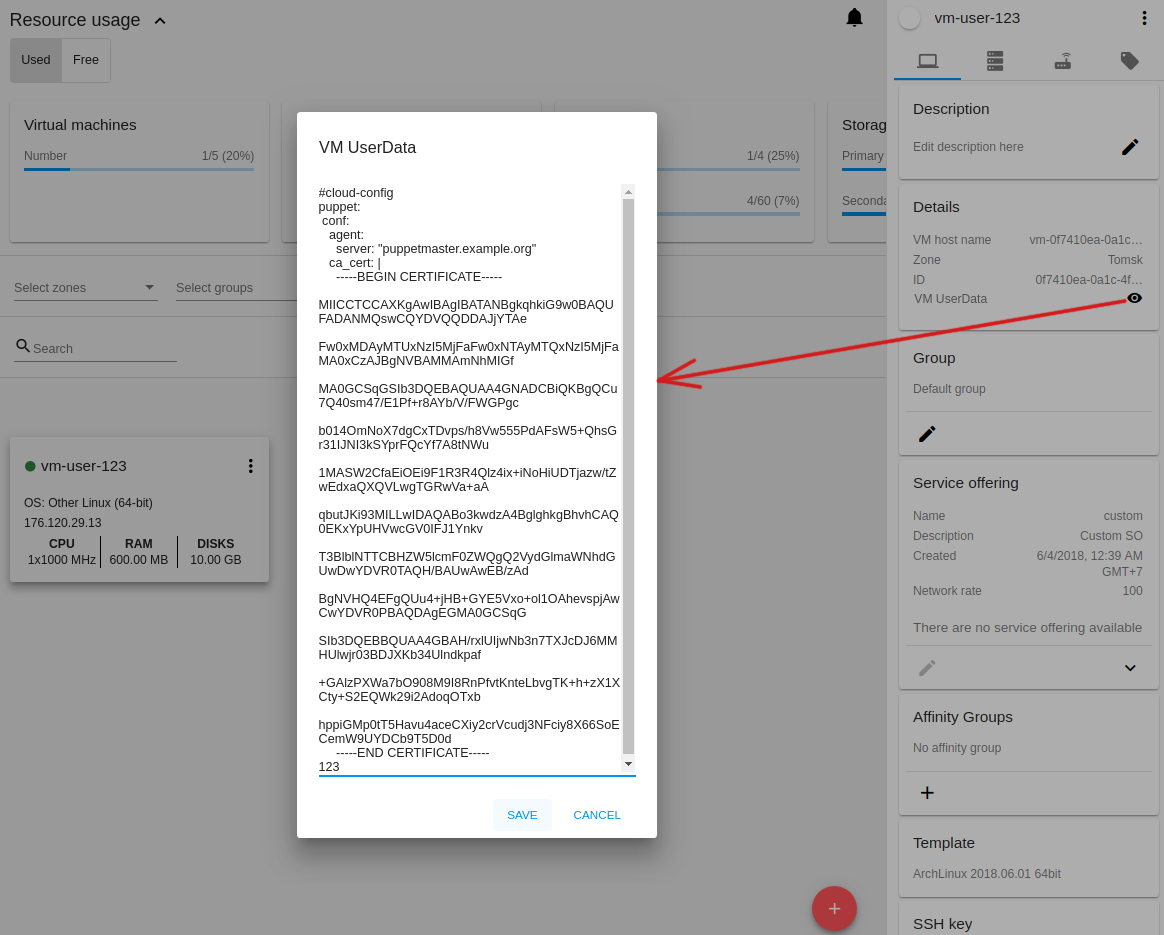The width and height of the screenshot is (1164, 935).
Task: Click the UserData textarea scrollbar
Action: (x=628, y=476)
